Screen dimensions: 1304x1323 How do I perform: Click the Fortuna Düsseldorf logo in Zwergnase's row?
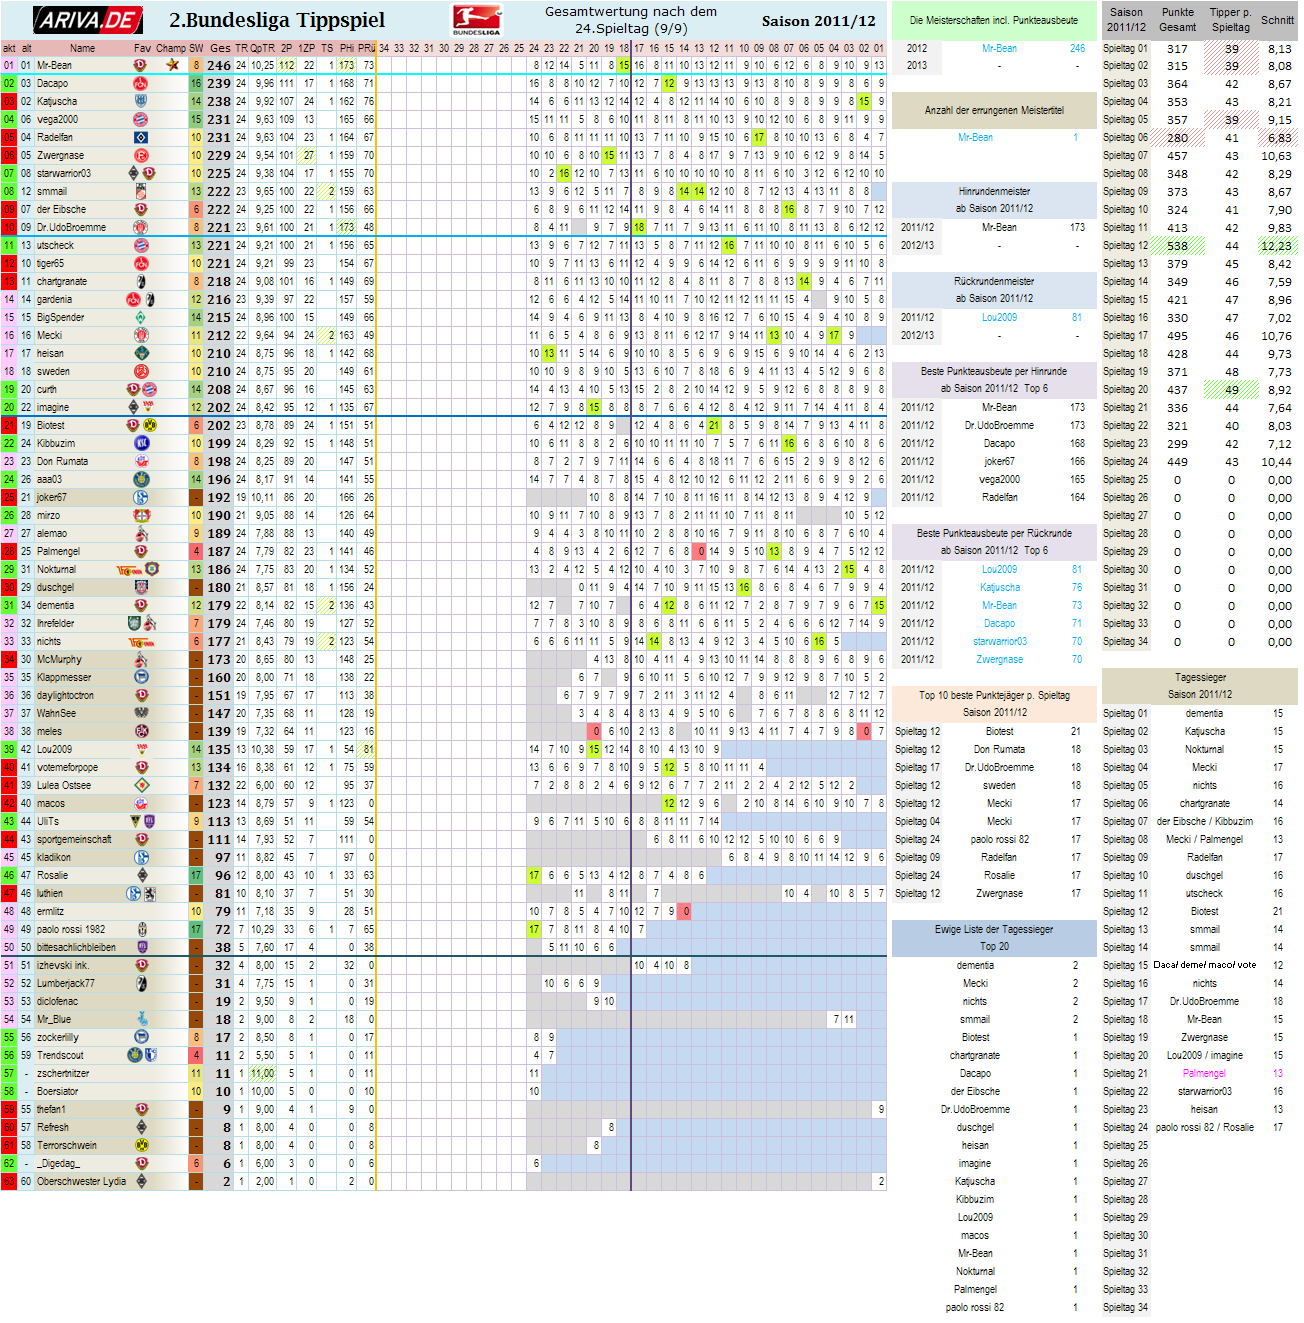tap(140, 155)
